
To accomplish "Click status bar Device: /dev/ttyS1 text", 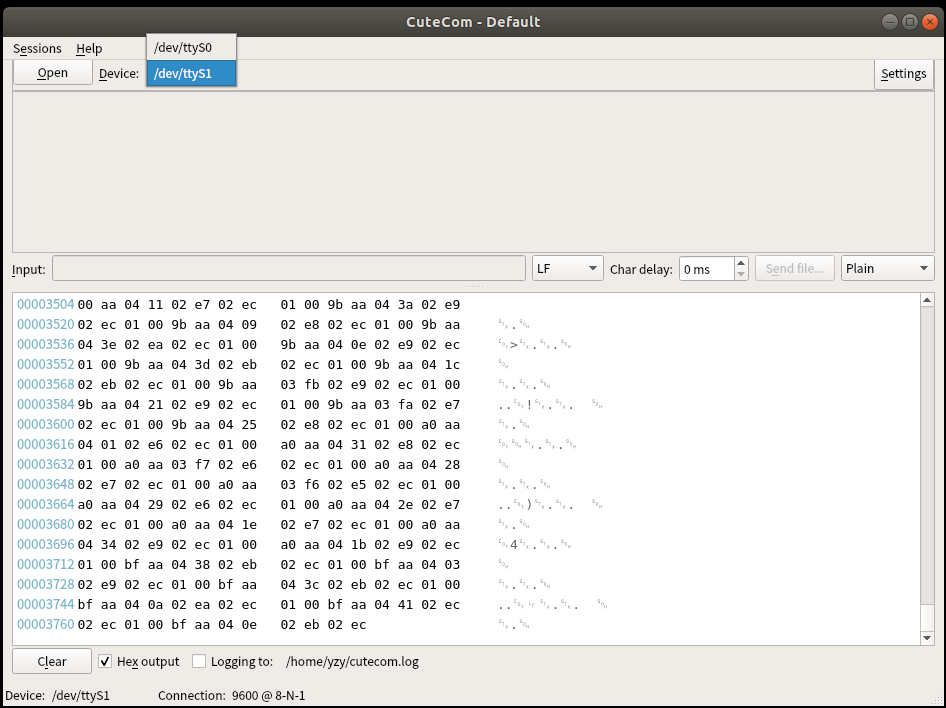I will 57,695.
